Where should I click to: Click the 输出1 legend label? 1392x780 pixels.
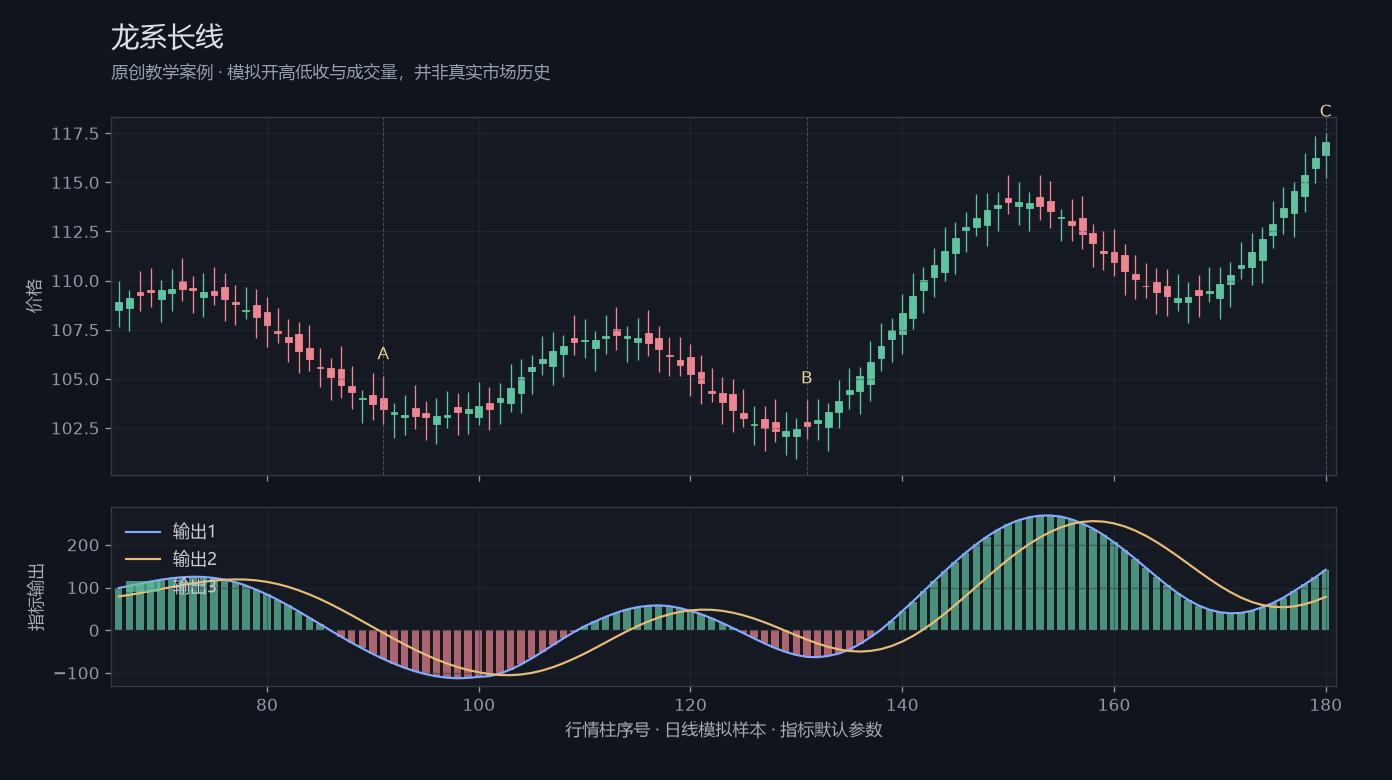[194, 531]
